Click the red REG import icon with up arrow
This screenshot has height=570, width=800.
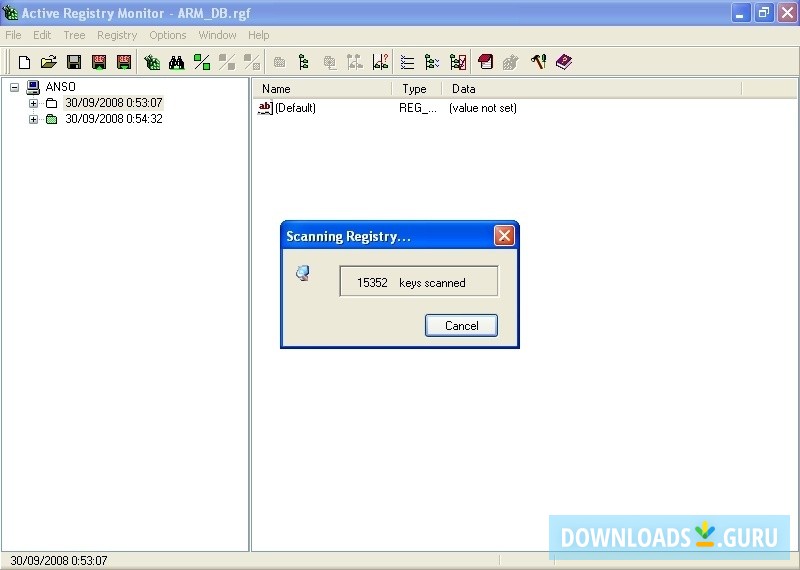(99, 62)
